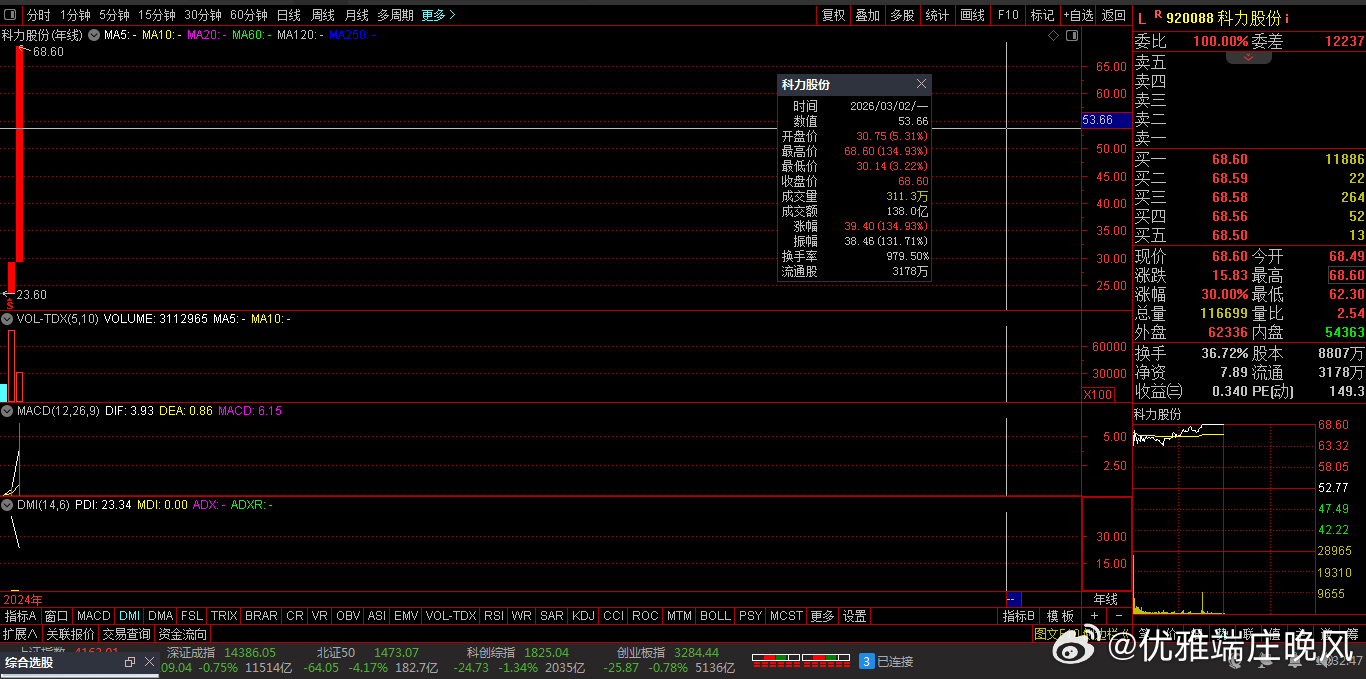Click the 复权 button
Viewport: 1366px width, 679px height.
click(x=833, y=15)
